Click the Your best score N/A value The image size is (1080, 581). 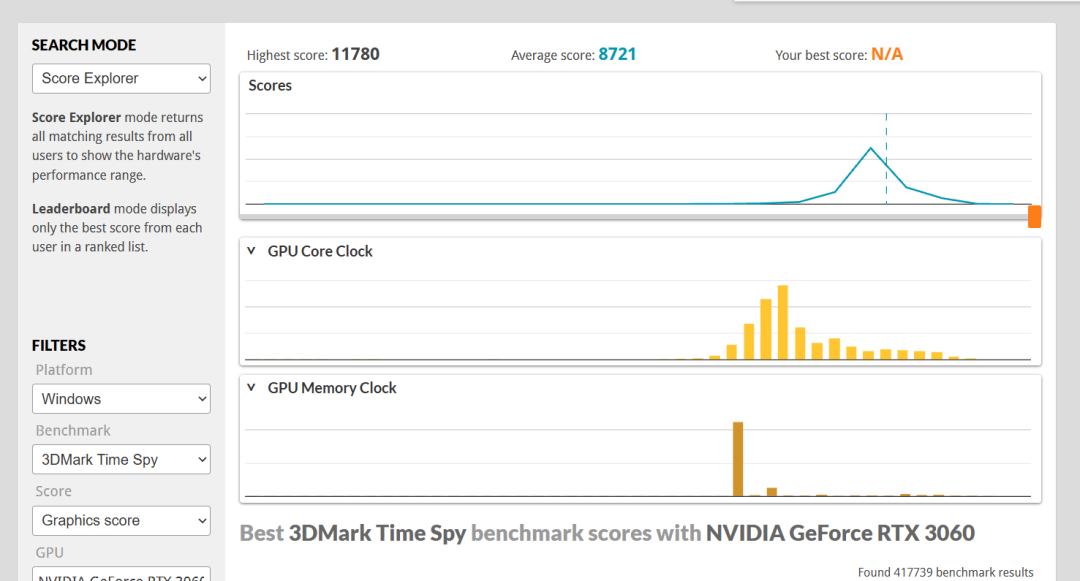click(x=887, y=54)
